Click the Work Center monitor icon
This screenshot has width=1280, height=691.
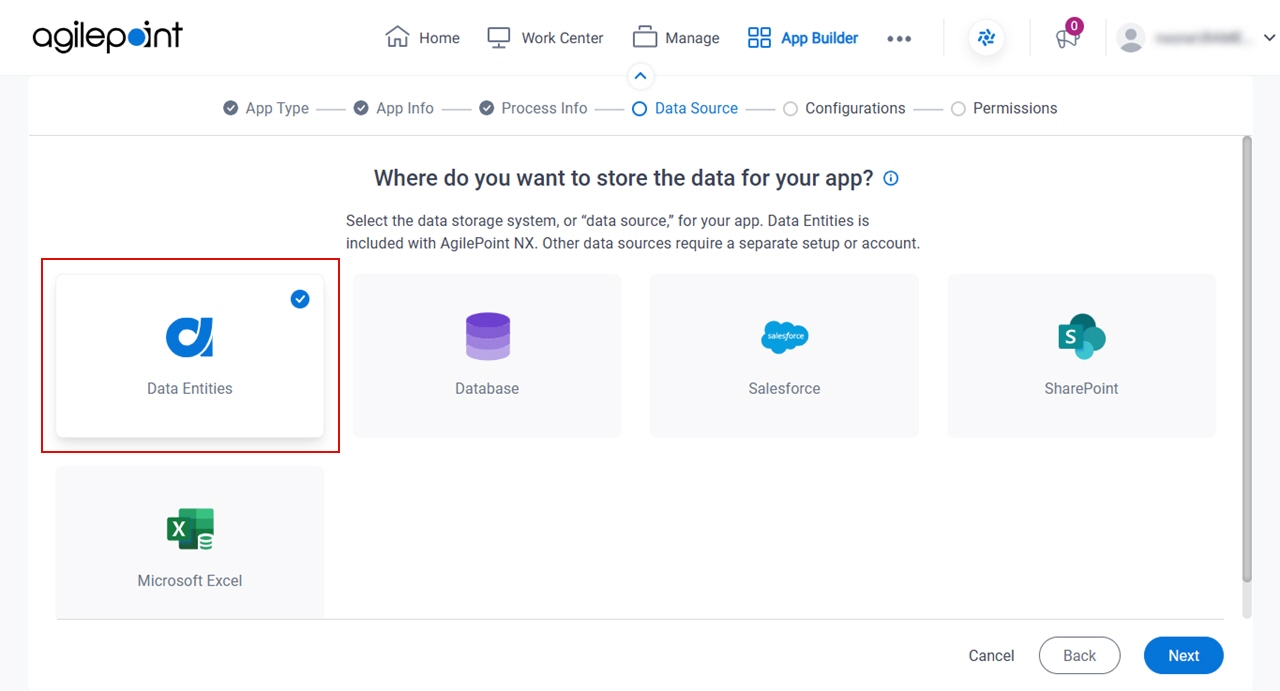pyautogui.click(x=499, y=37)
